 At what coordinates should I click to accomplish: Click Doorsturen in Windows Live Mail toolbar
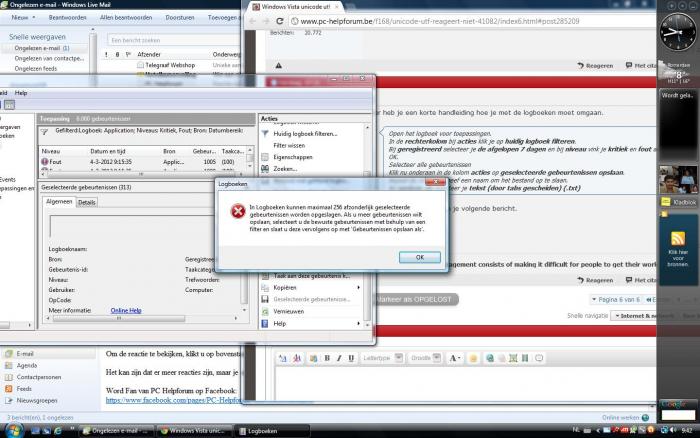[x=180, y=17]
